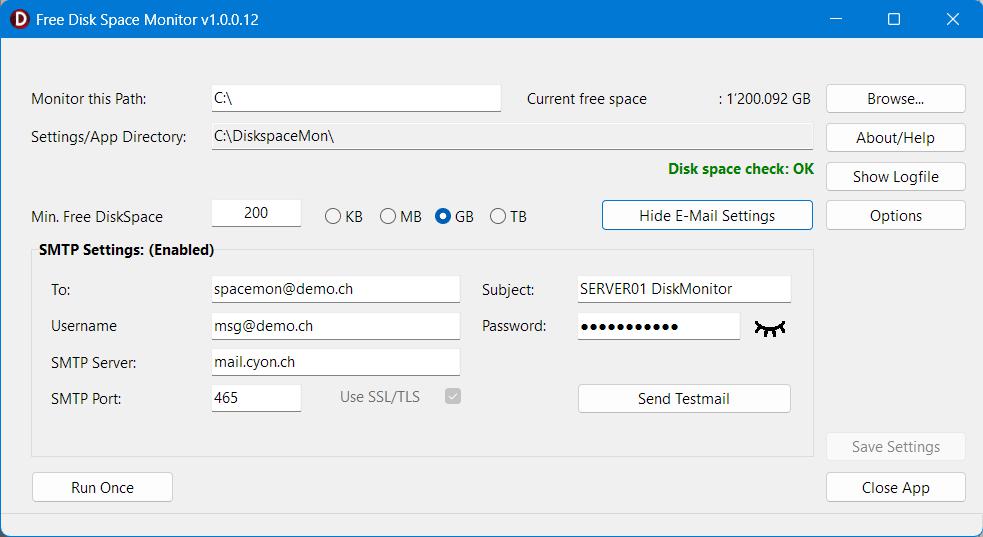The height and width of the screenshot is (537, 983).
Task: Focus the Min. Free DiskSpace value field
Action: [x=256, y=213]
